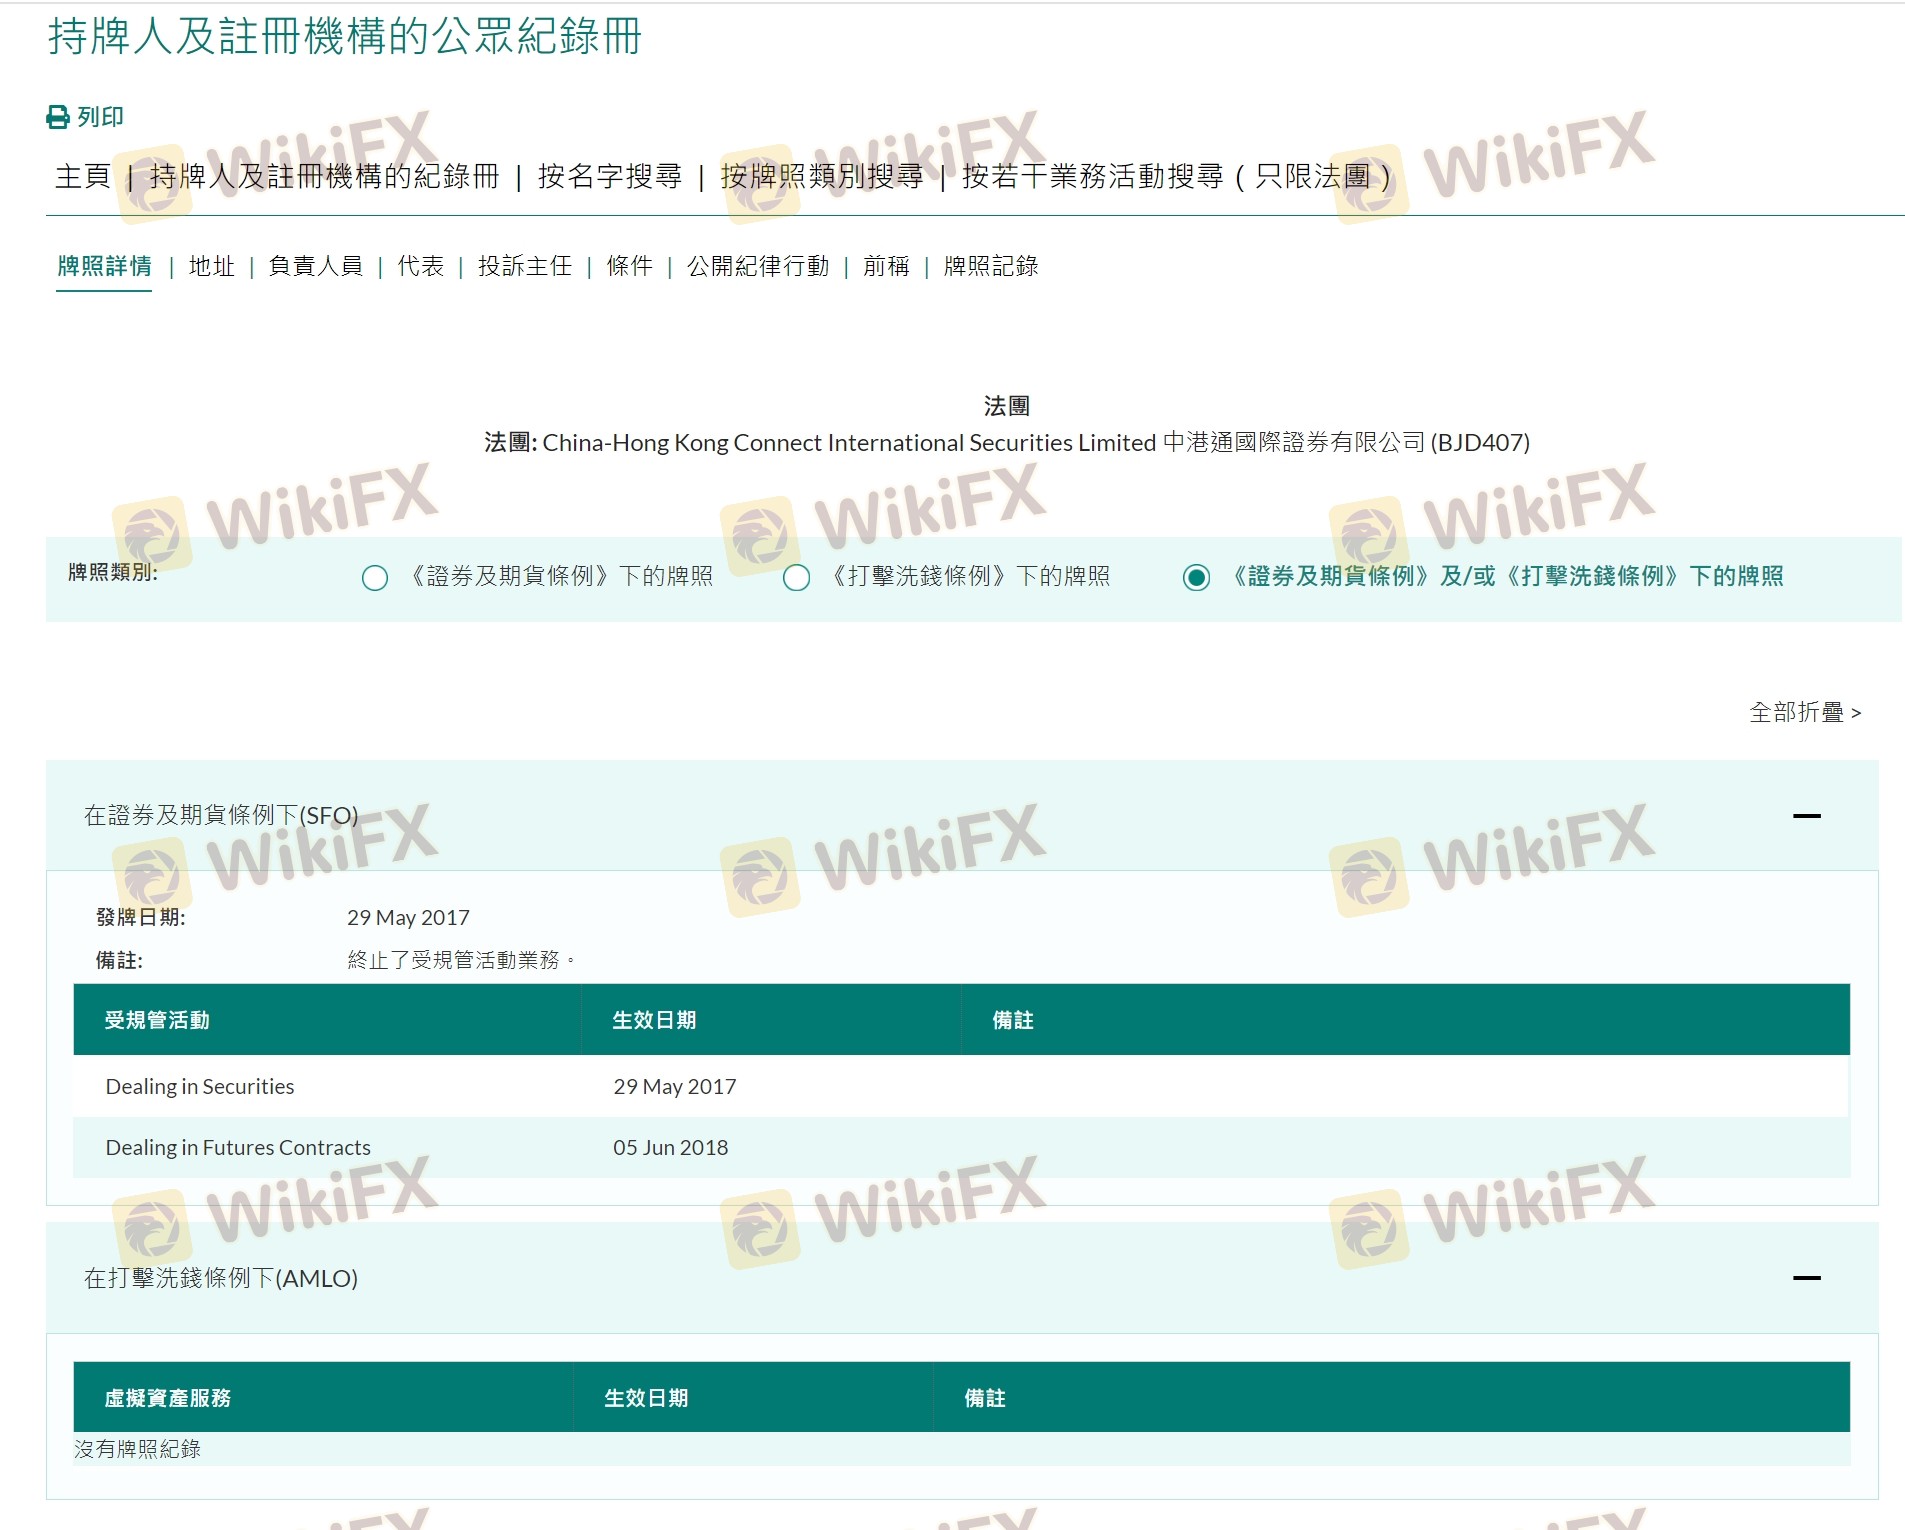Click the 虛擬資產服務 column header
This screenshot has height=1530, width=1905.
click(167, 1398)
